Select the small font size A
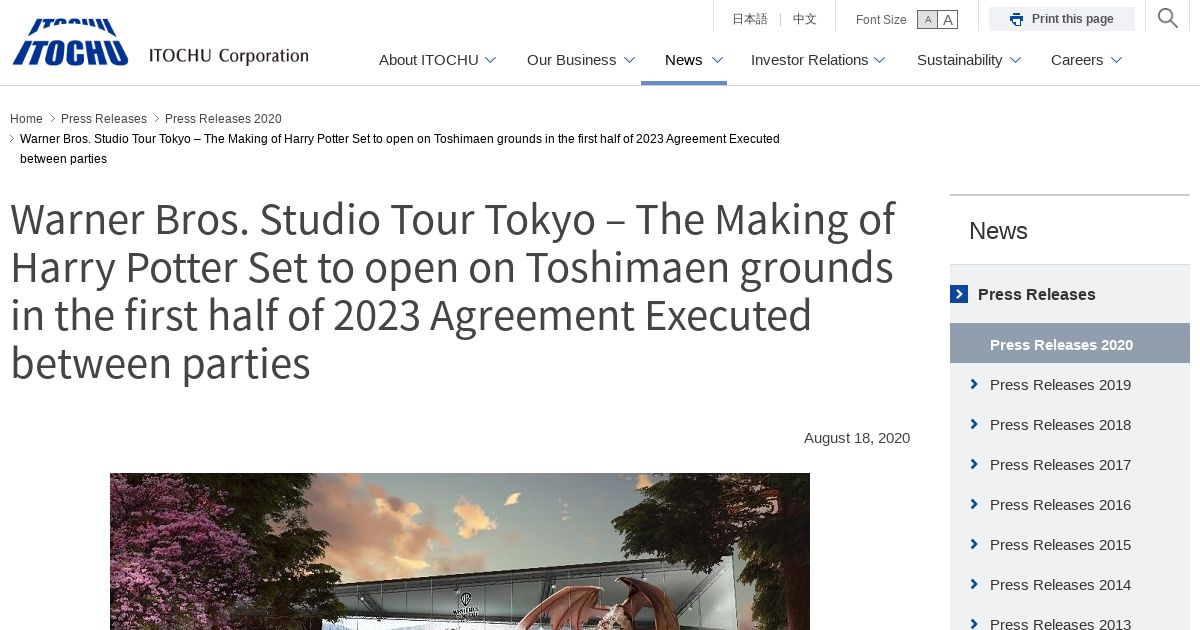Viewport: 1200px width, 630px height. 927,20
